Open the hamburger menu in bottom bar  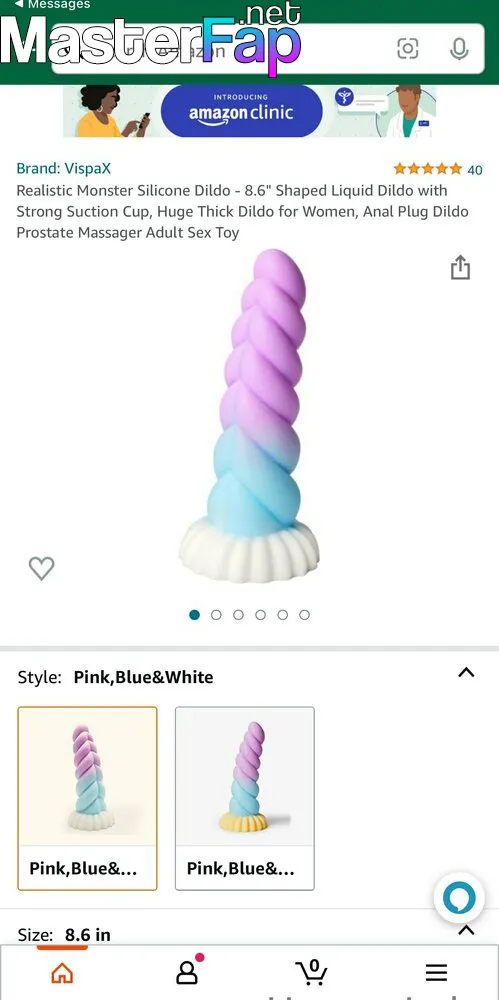pos(436,973)
